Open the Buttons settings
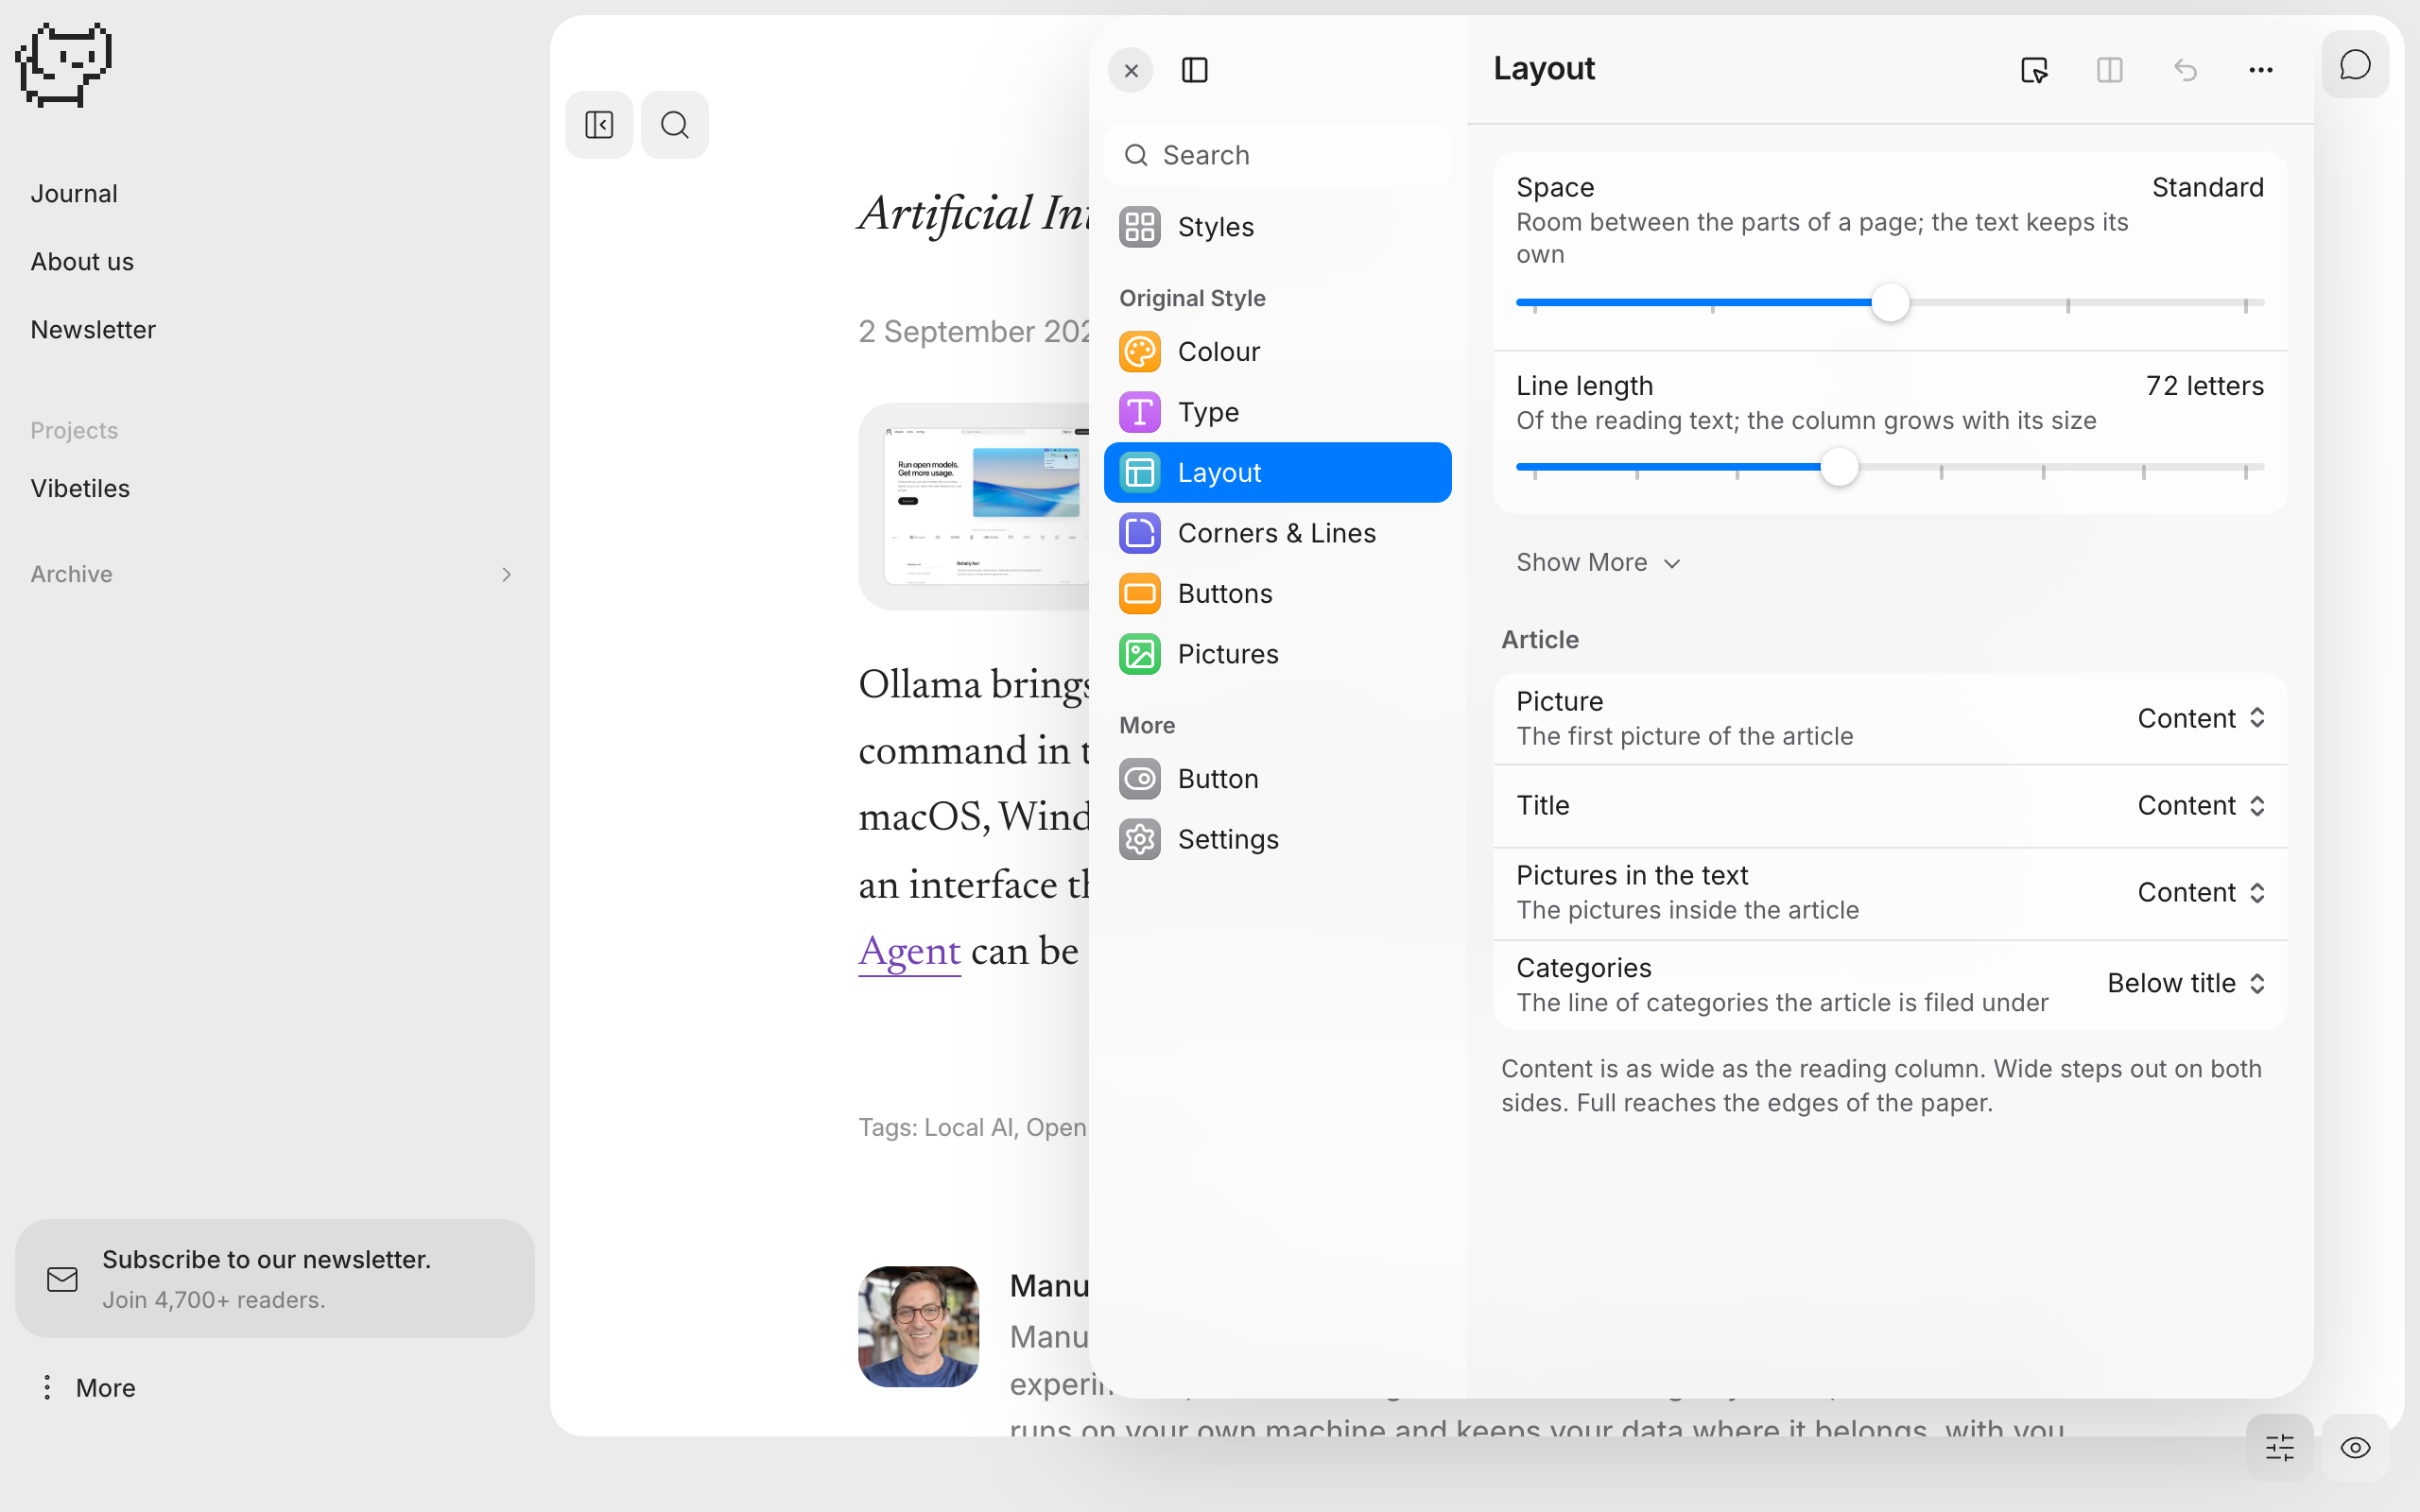The image size is (2420, 1512). click(1277, 593)
